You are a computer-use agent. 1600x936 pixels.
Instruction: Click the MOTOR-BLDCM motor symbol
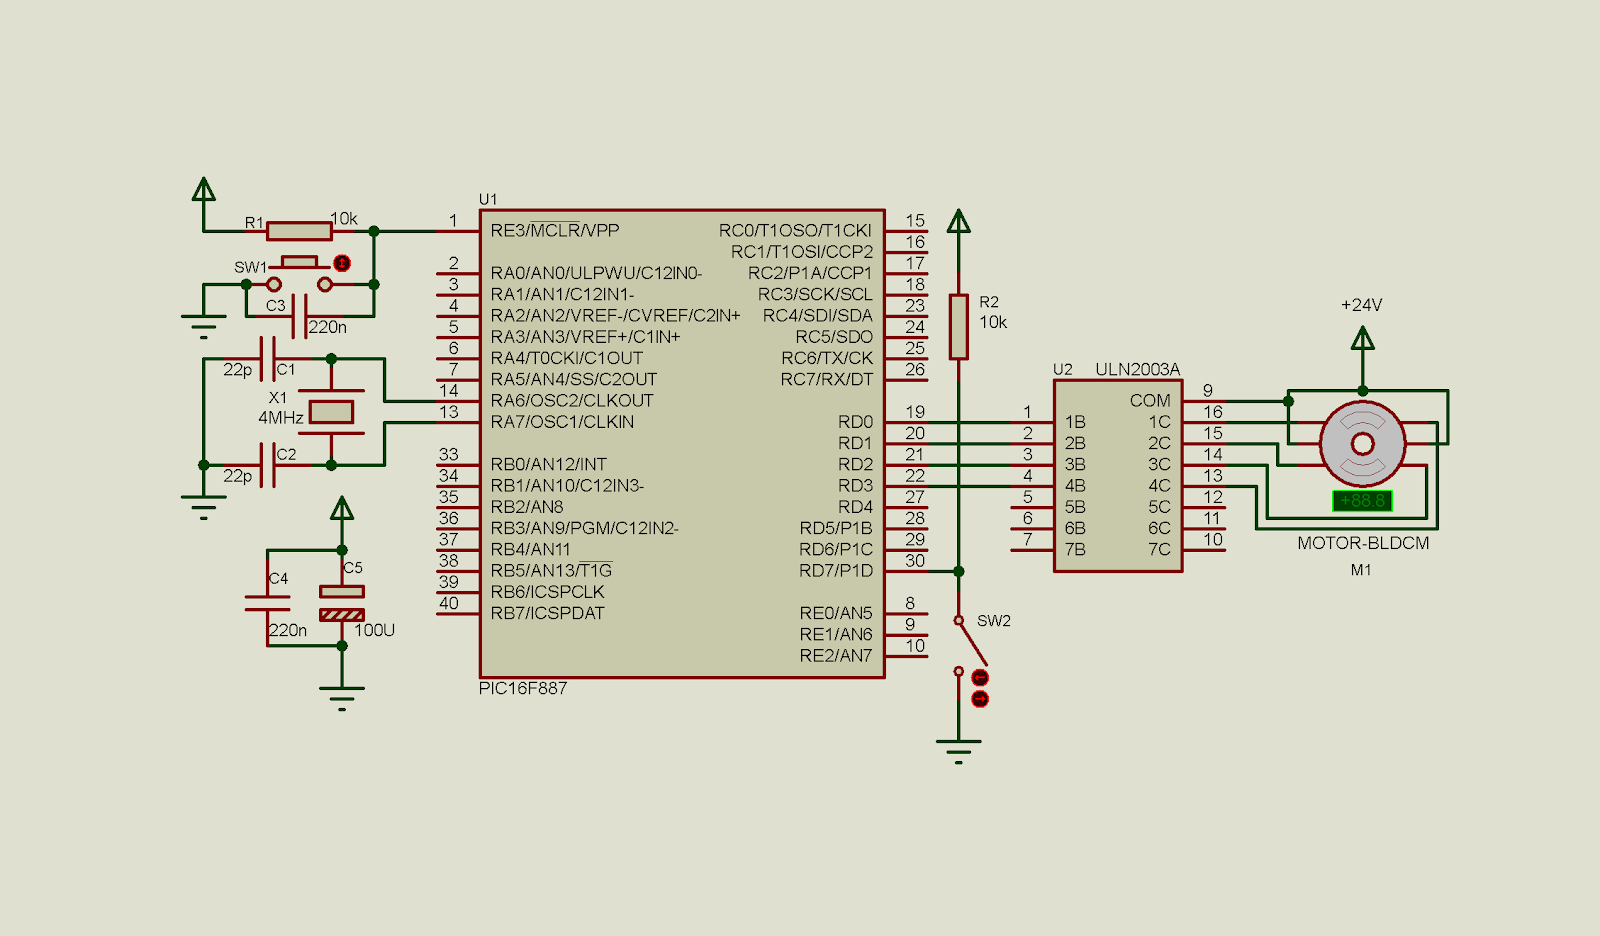[1362, 443]
